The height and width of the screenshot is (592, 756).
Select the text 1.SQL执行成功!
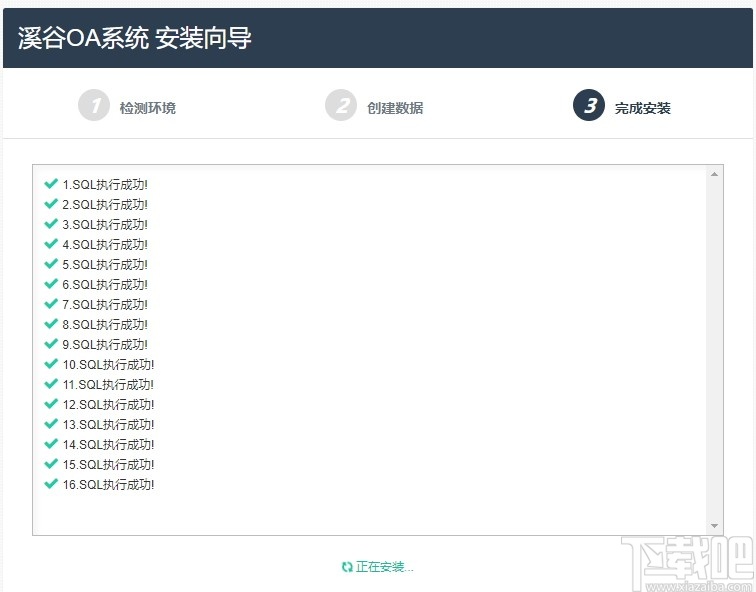pyautogui.click(x=105, y=185)
